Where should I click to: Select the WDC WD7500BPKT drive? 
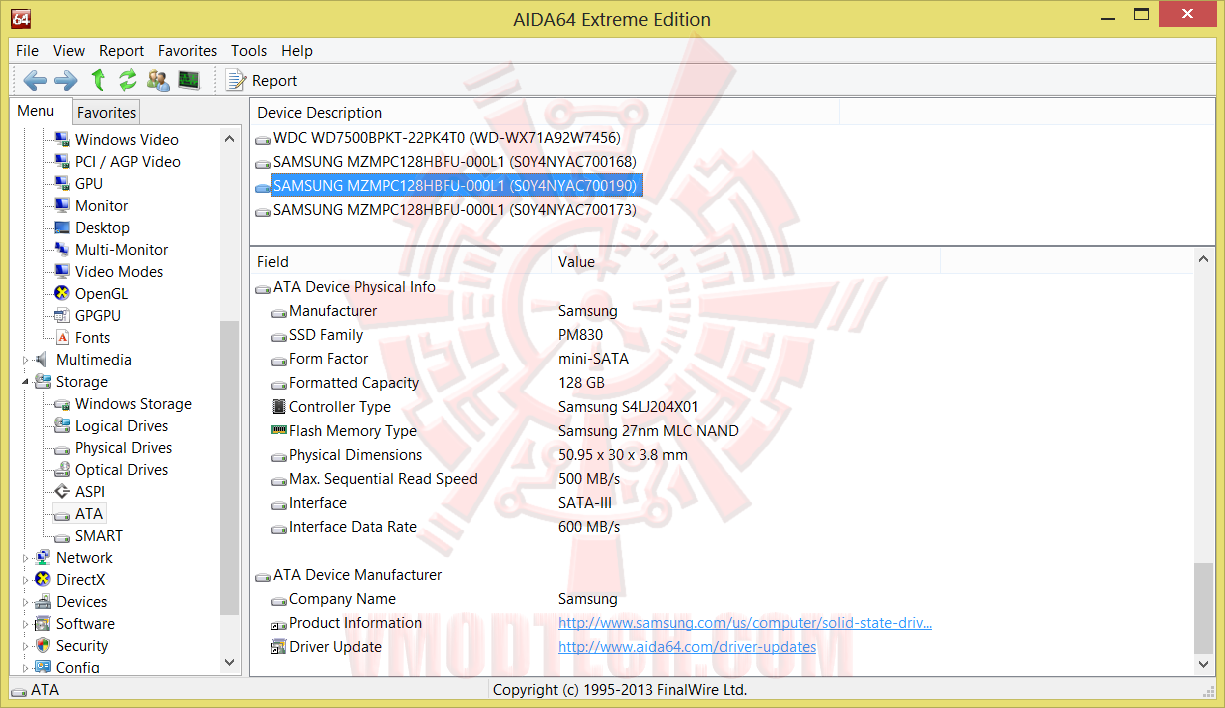[446, 138]
